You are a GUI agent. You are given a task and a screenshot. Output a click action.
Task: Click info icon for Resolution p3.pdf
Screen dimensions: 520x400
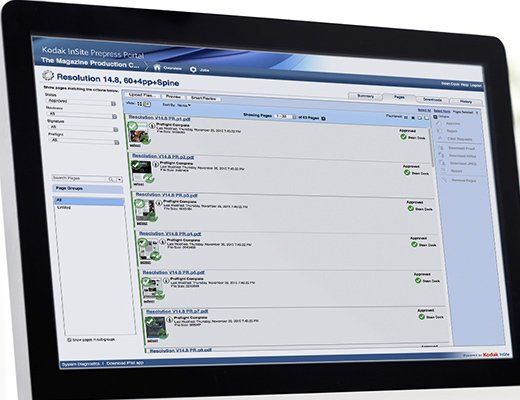click(159, 203)
